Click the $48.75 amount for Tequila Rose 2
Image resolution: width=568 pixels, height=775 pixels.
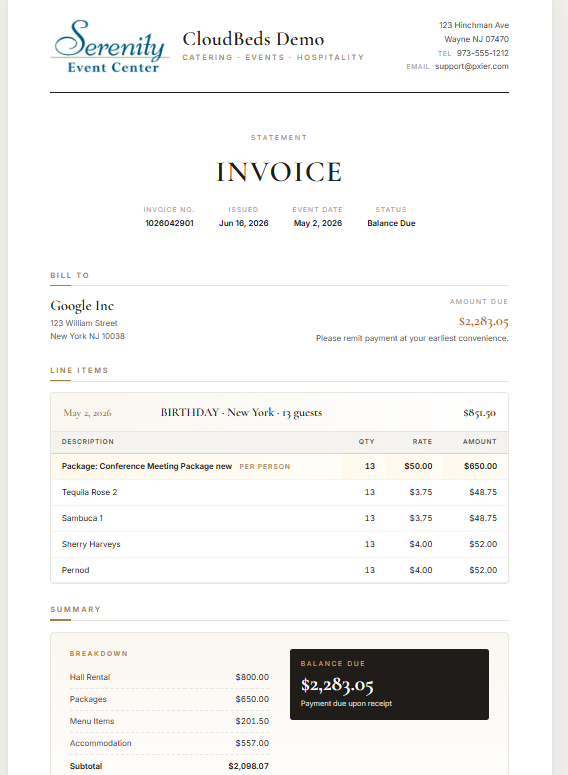[483, 492]
